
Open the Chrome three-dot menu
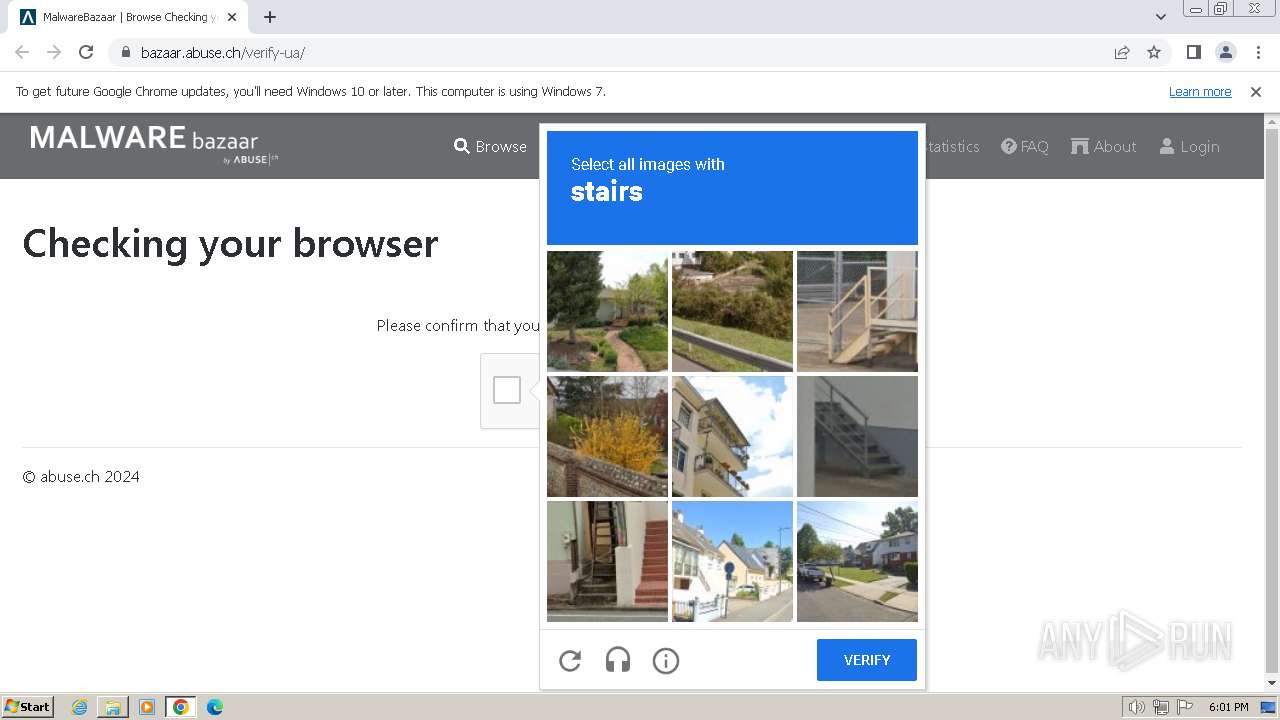point(1258,52)
